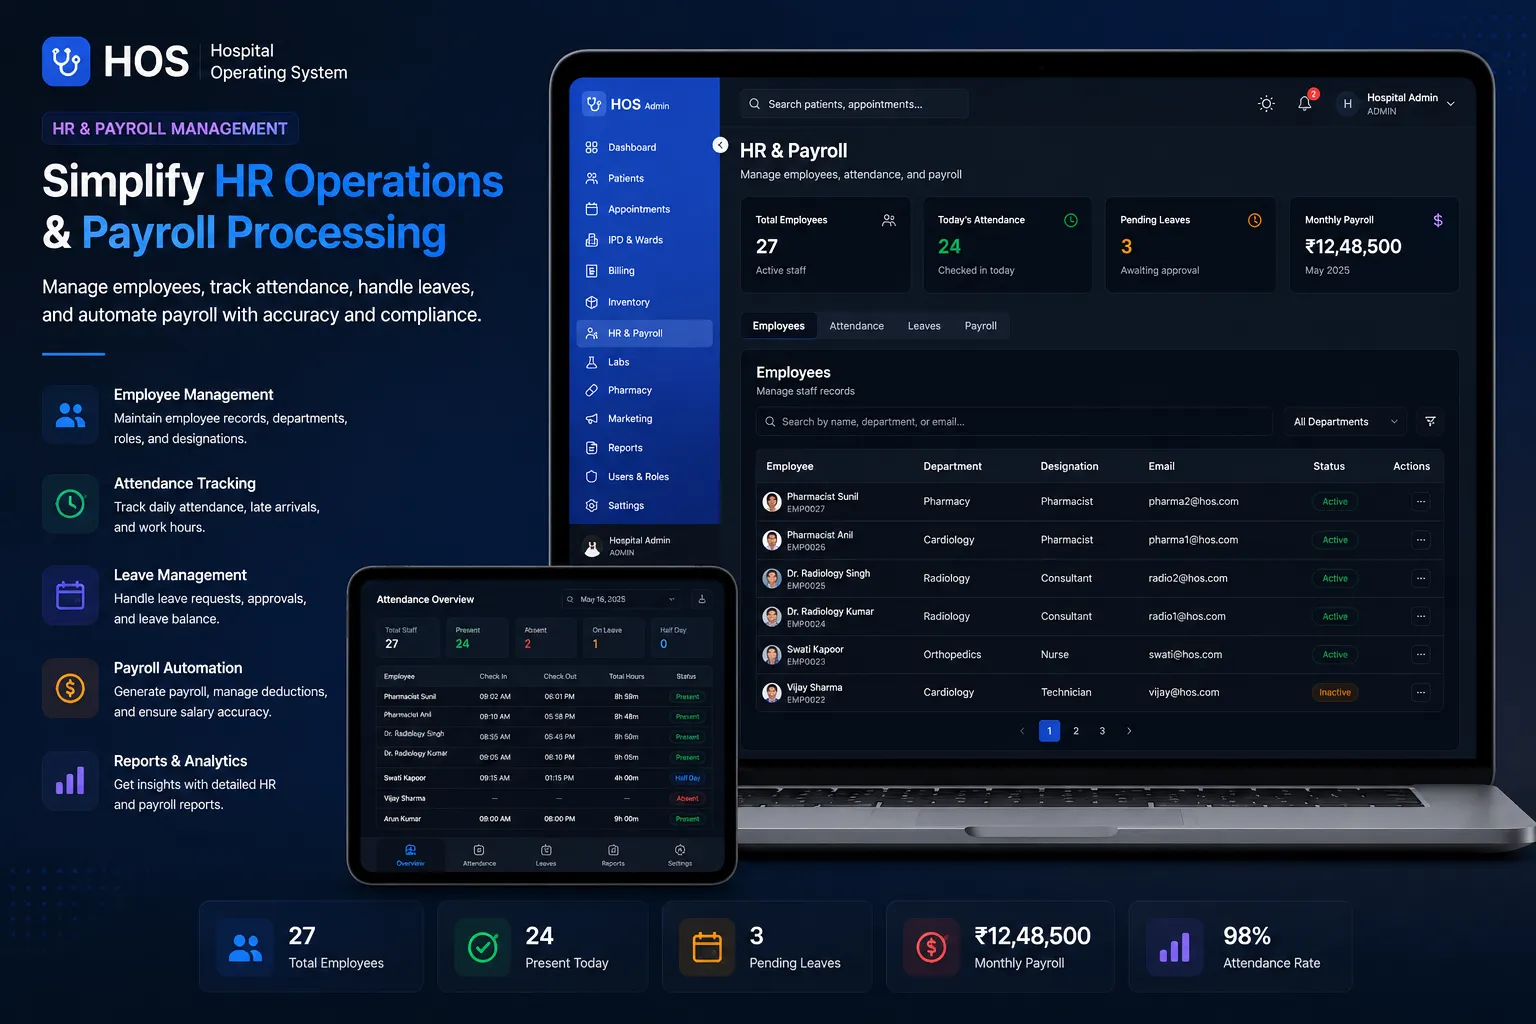
Task: Click the employee search by name field
Action: point(1014,422)
